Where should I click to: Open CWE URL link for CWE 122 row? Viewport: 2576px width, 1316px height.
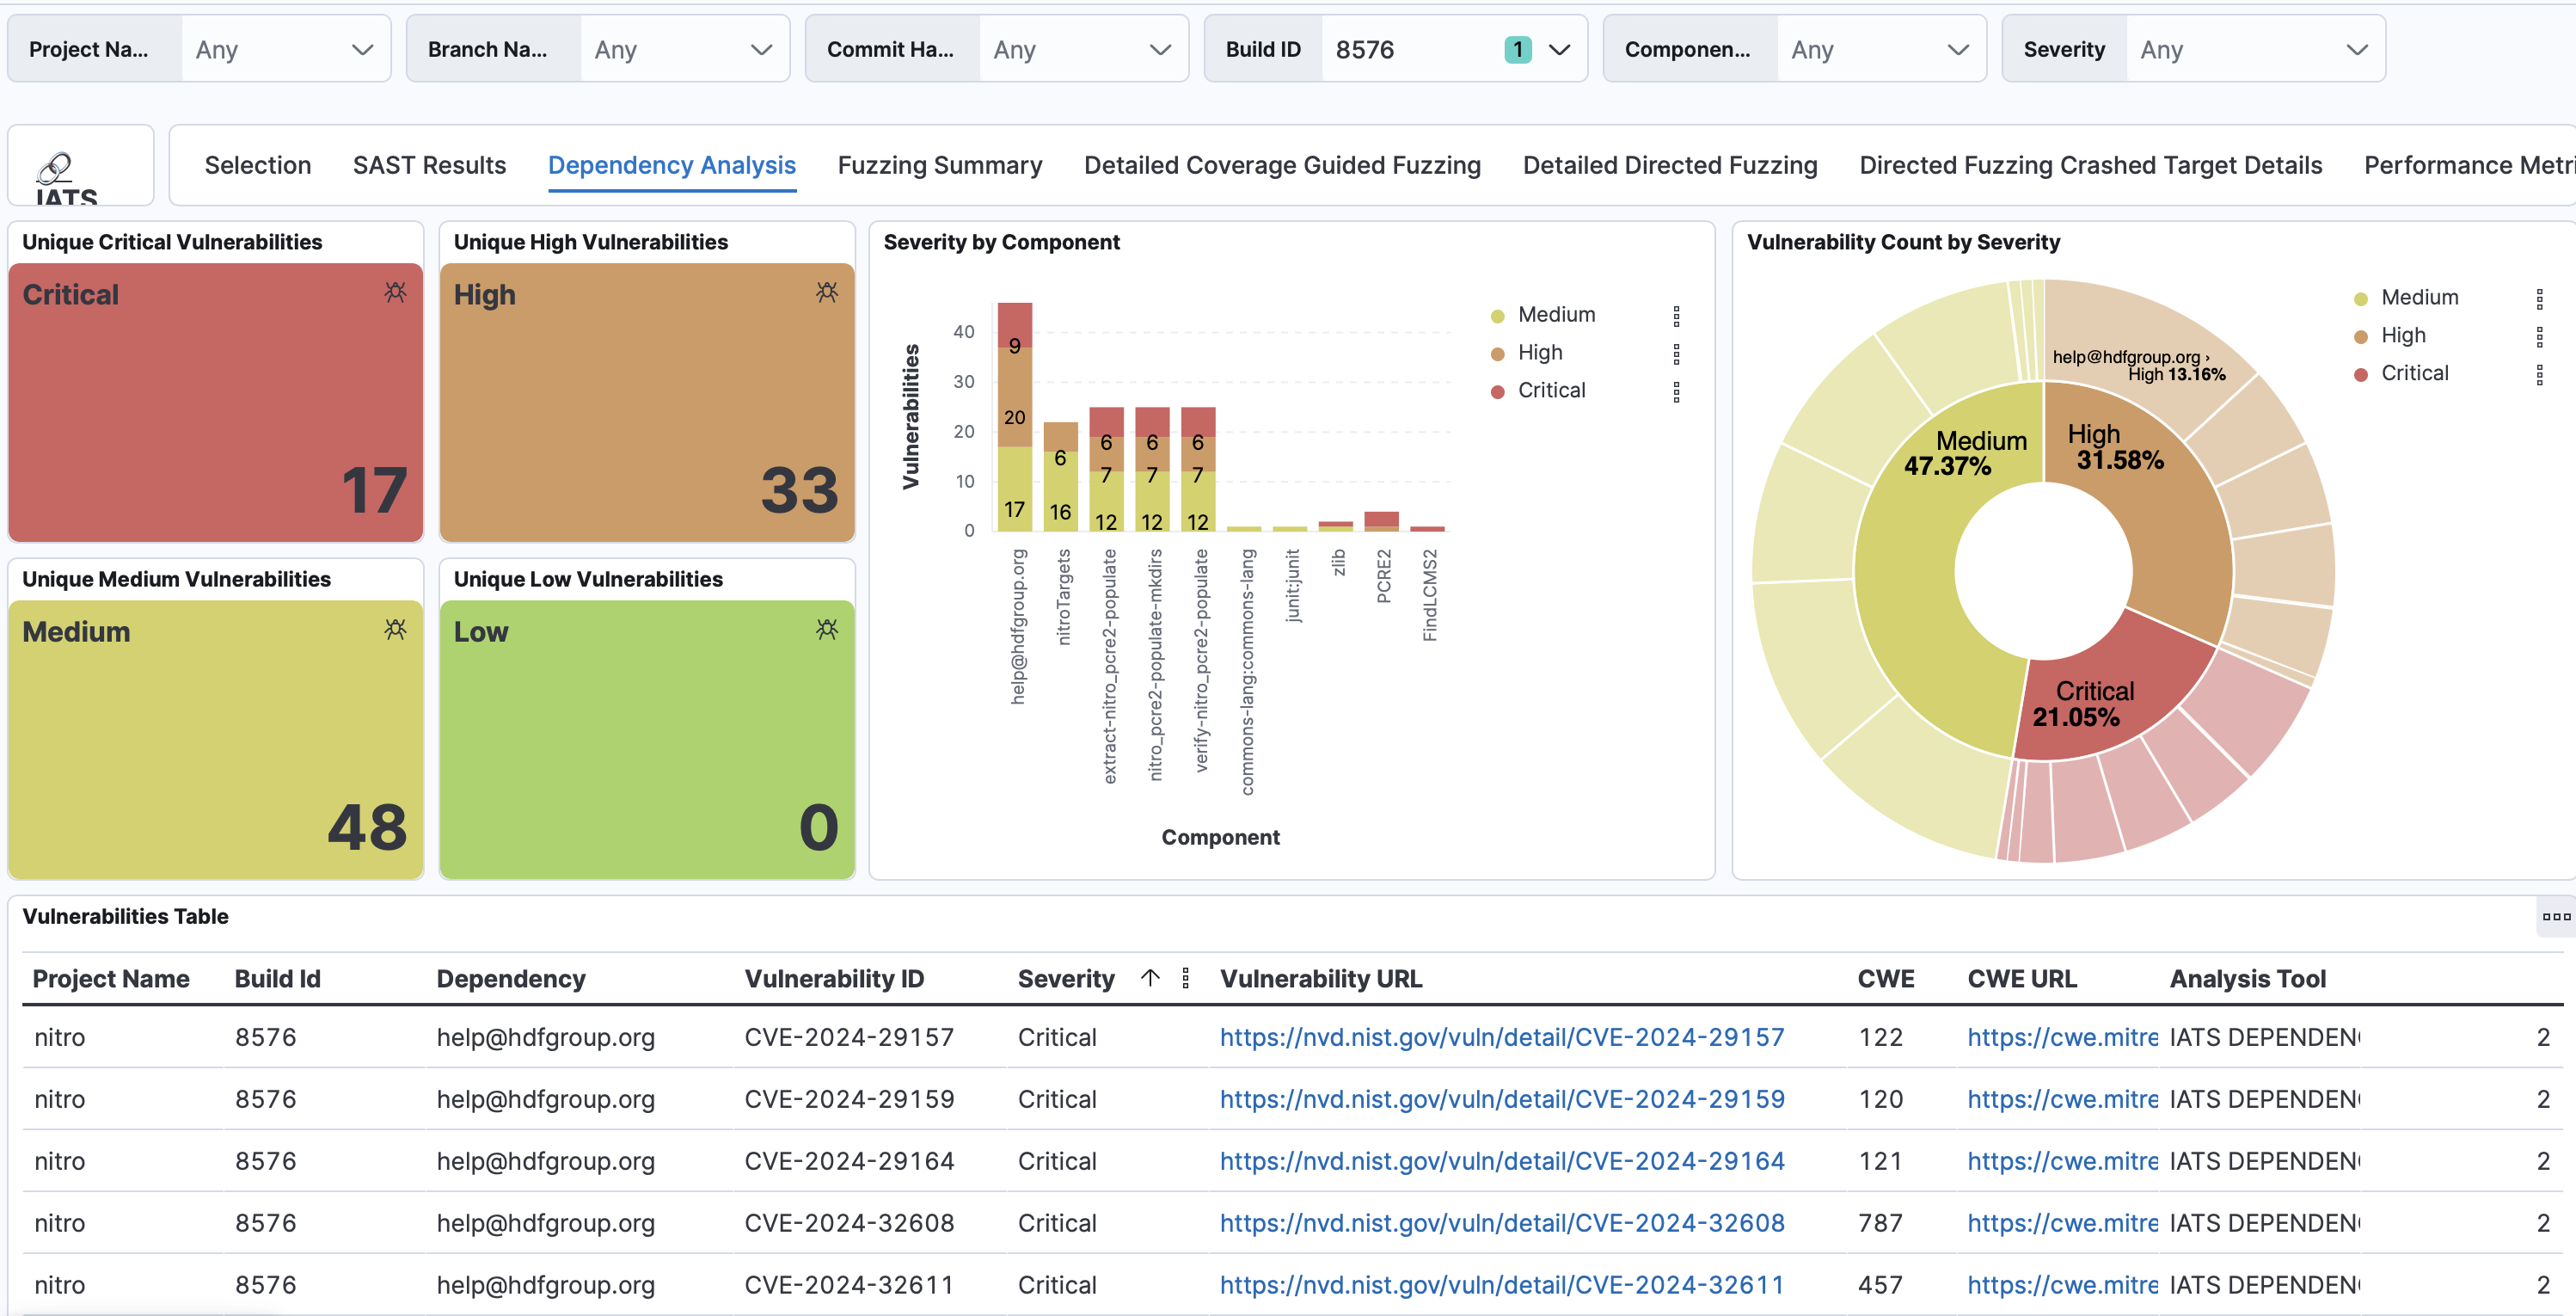(x=2062, y=1037)
